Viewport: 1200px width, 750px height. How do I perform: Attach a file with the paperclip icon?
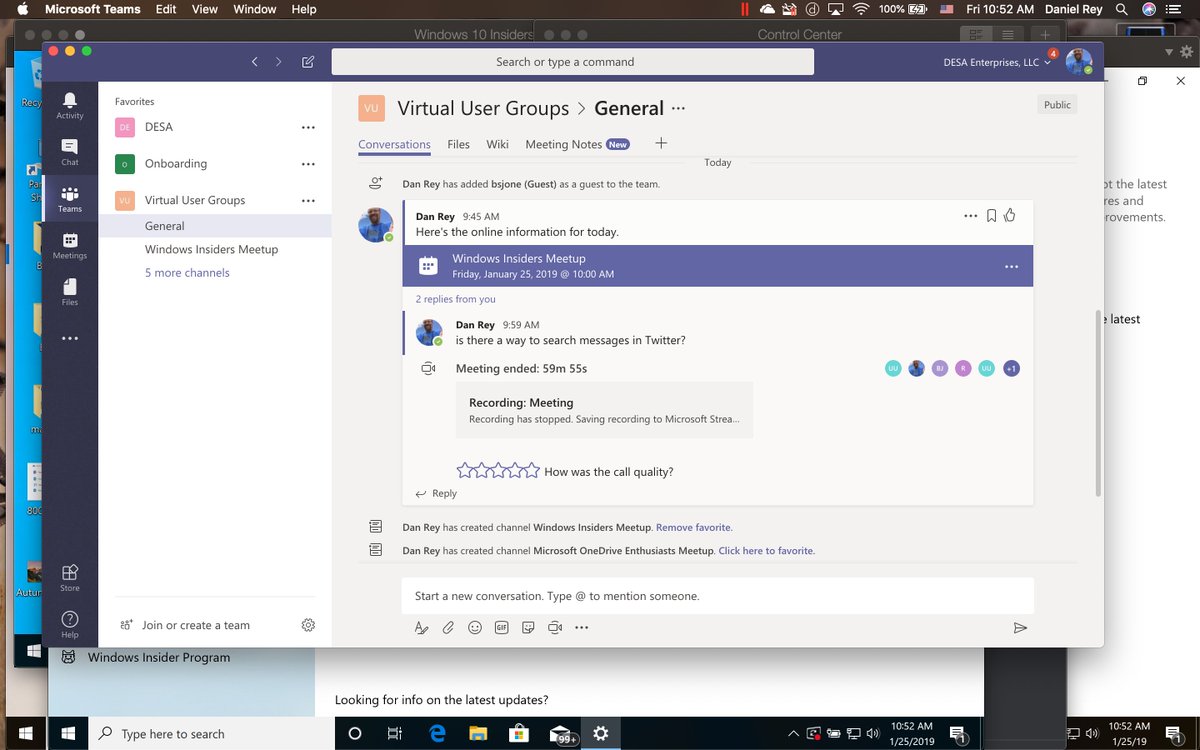point(448,628)
